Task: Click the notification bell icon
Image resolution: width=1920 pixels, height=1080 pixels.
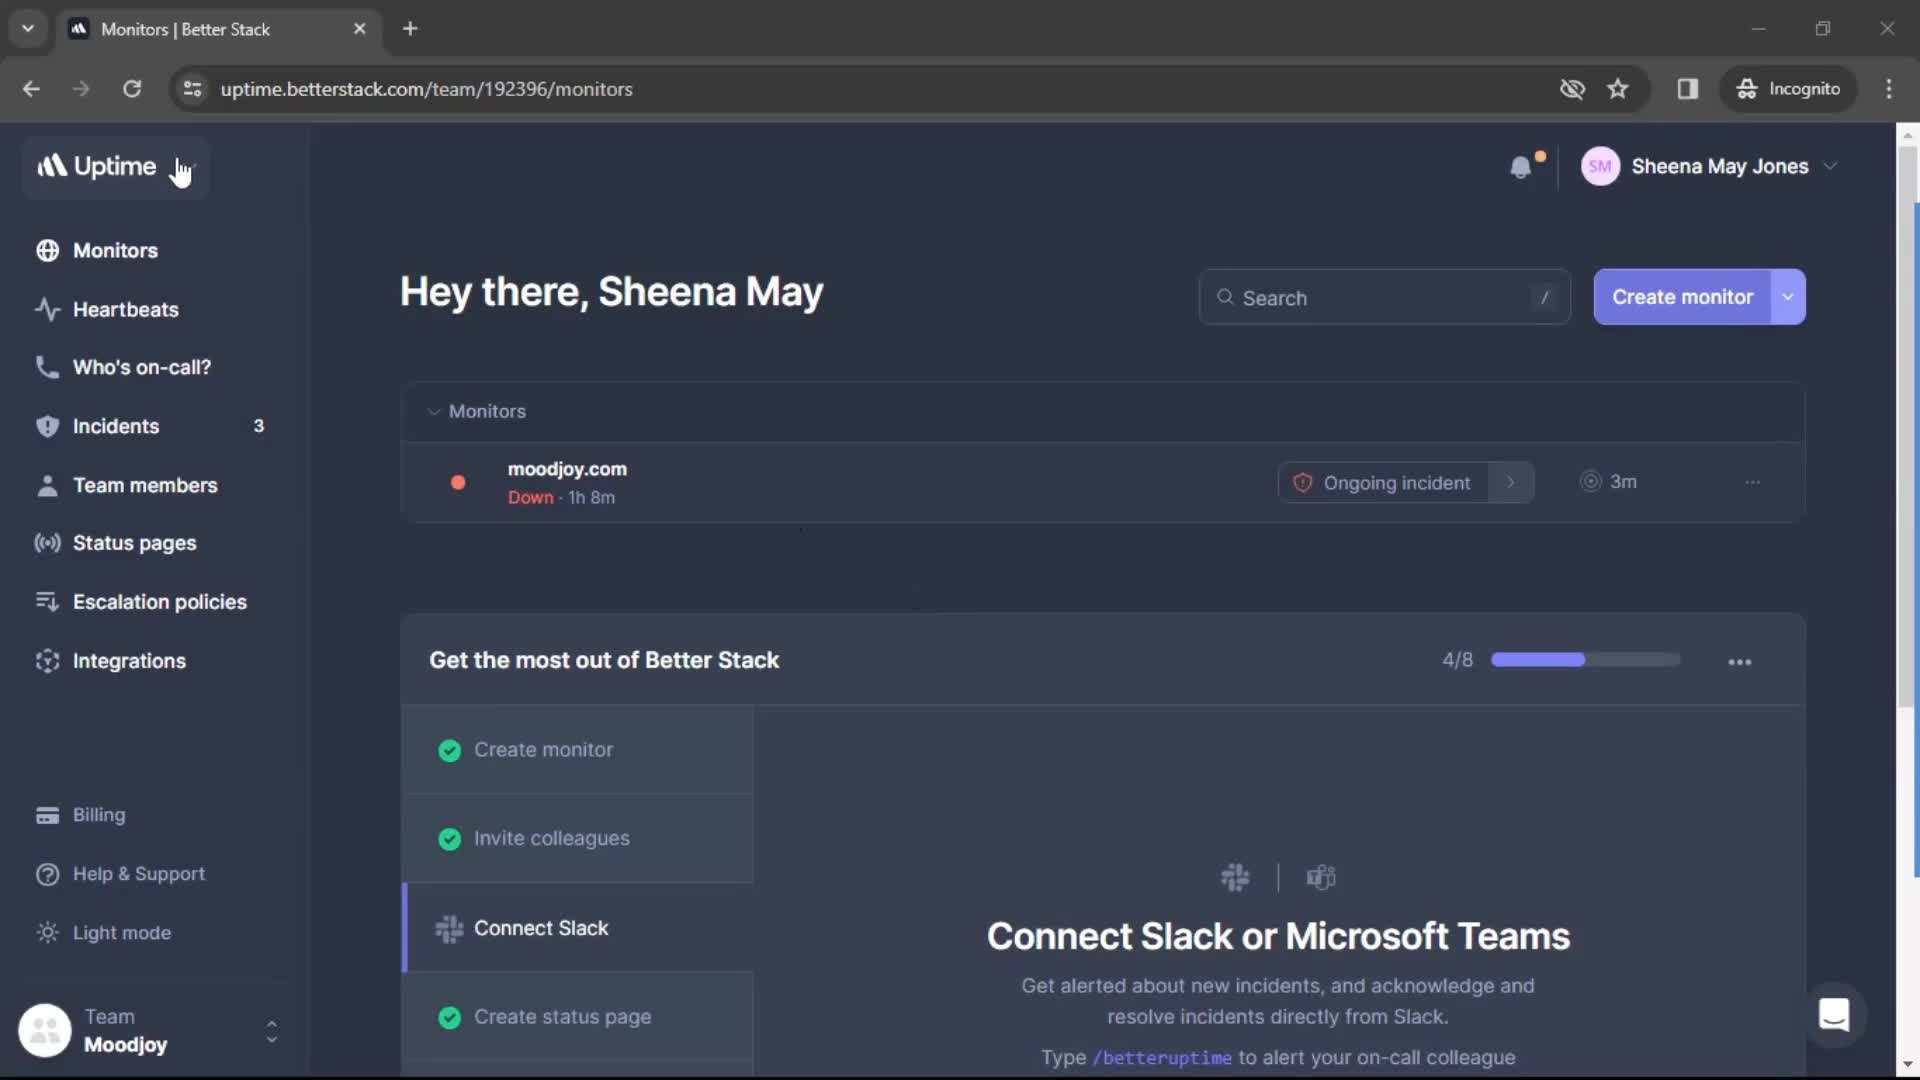Action: [x=1520, y=166]
